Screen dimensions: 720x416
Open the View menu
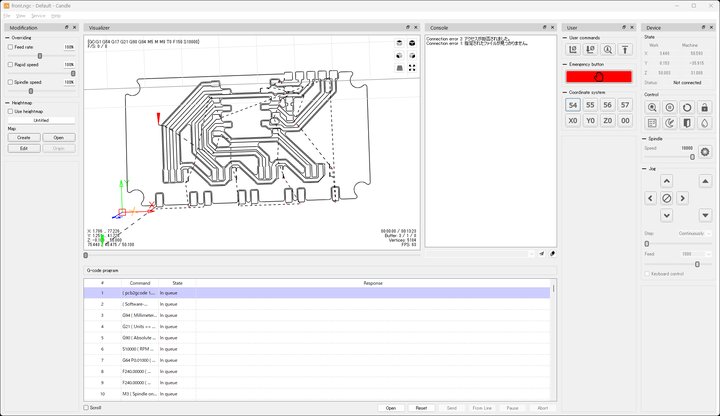pyautogui.click(x=21, y=16)
